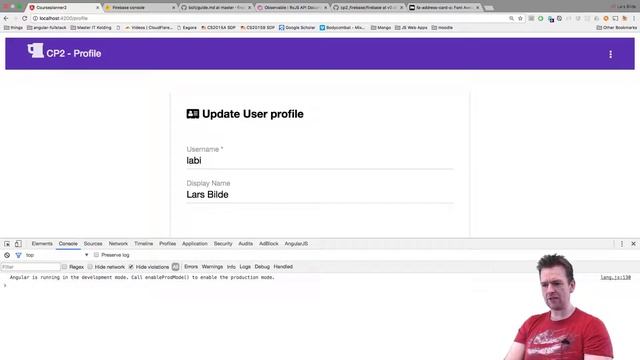Open the things bookmarks folder

point(13,28)
